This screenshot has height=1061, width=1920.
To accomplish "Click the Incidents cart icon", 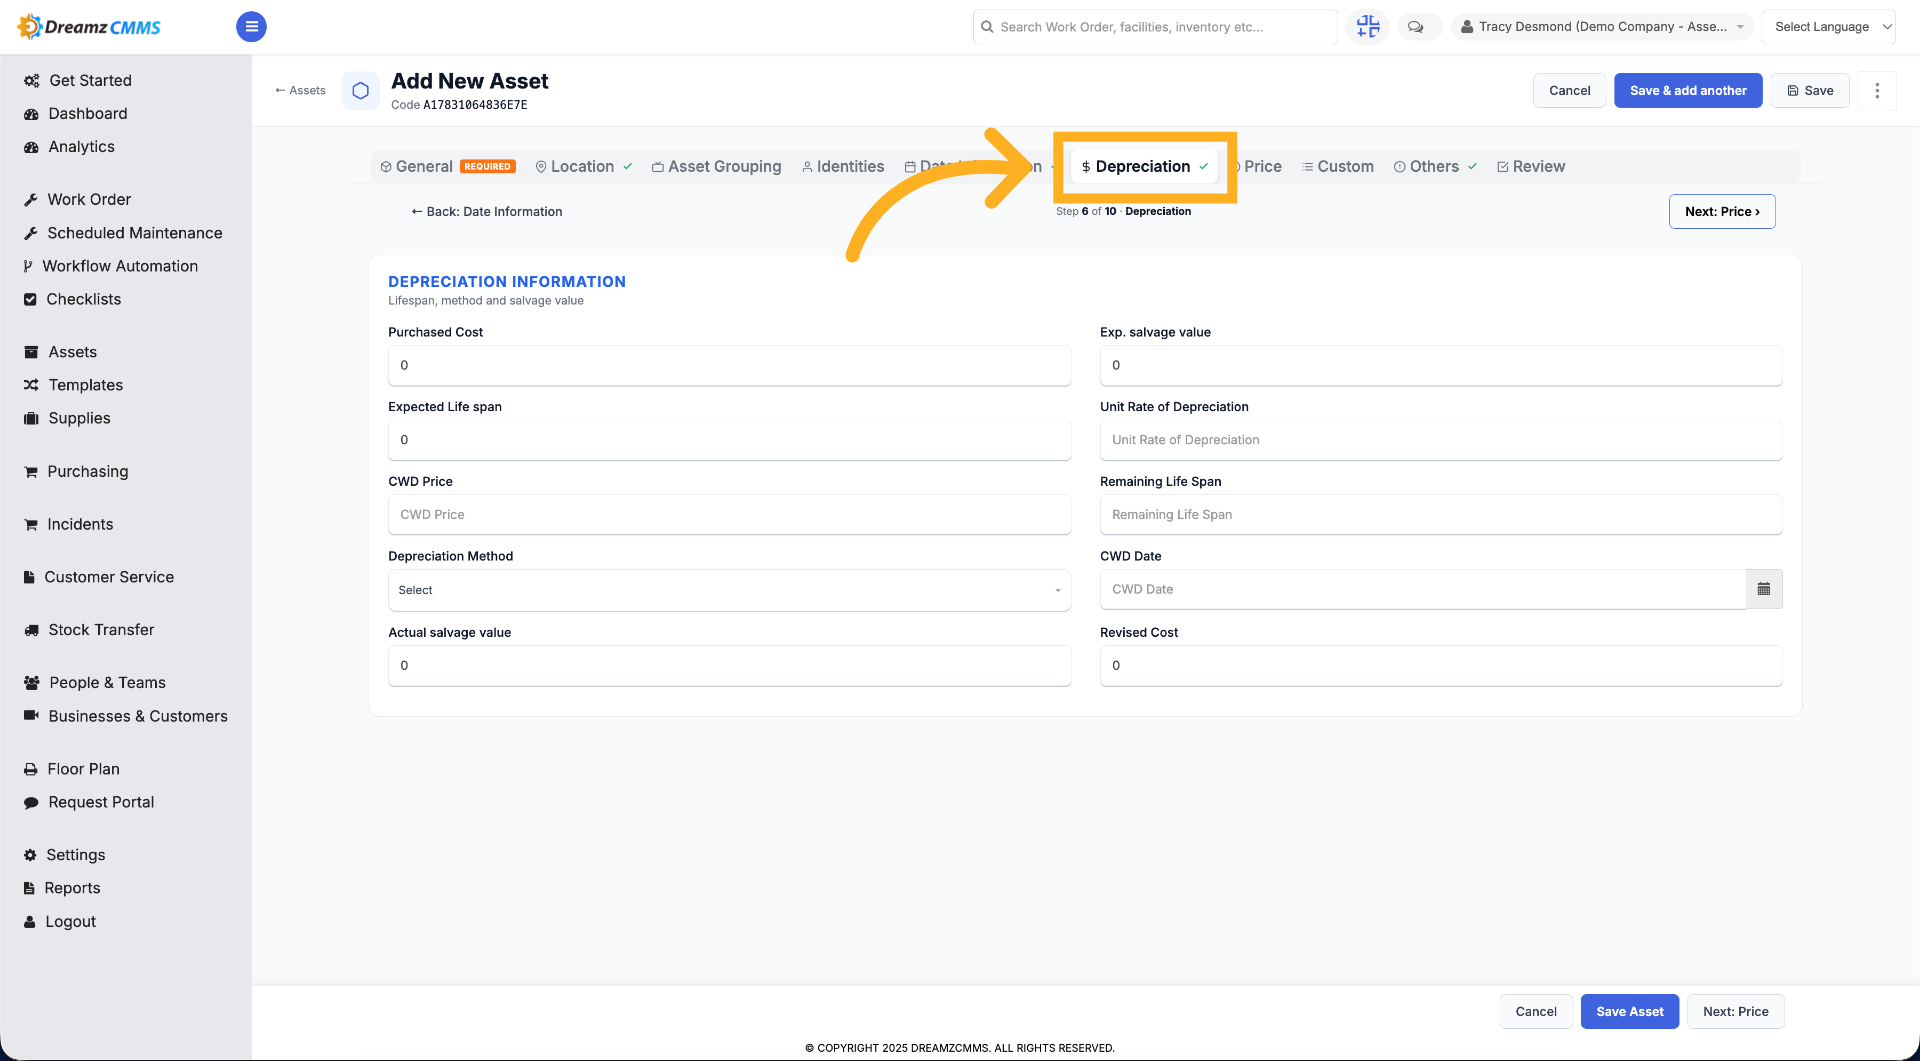I will [x=31, y=525].
